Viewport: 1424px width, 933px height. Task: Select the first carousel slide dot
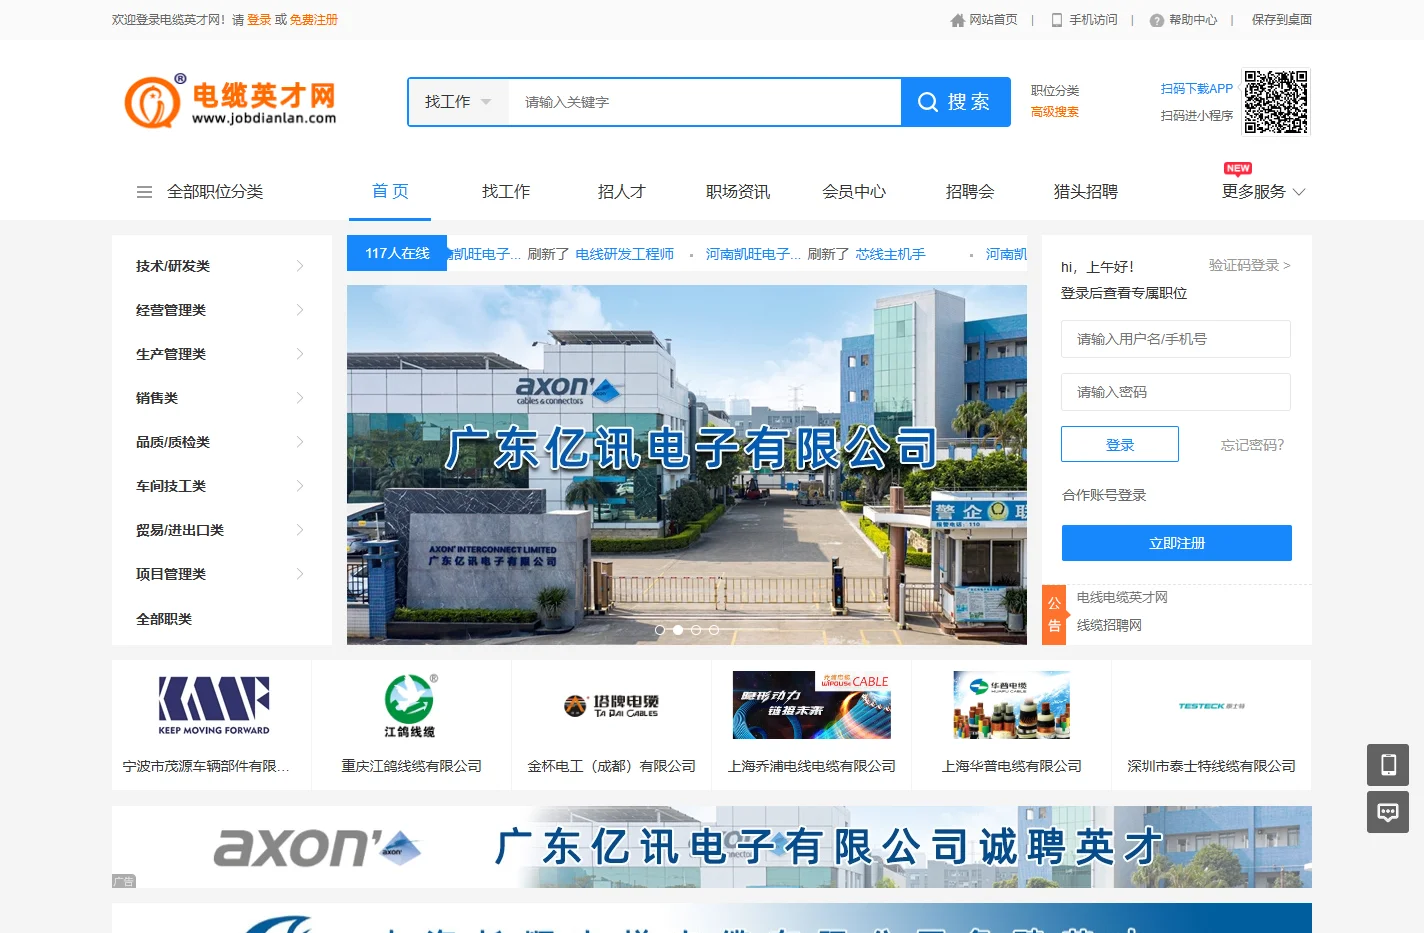(x=660, y=630)
